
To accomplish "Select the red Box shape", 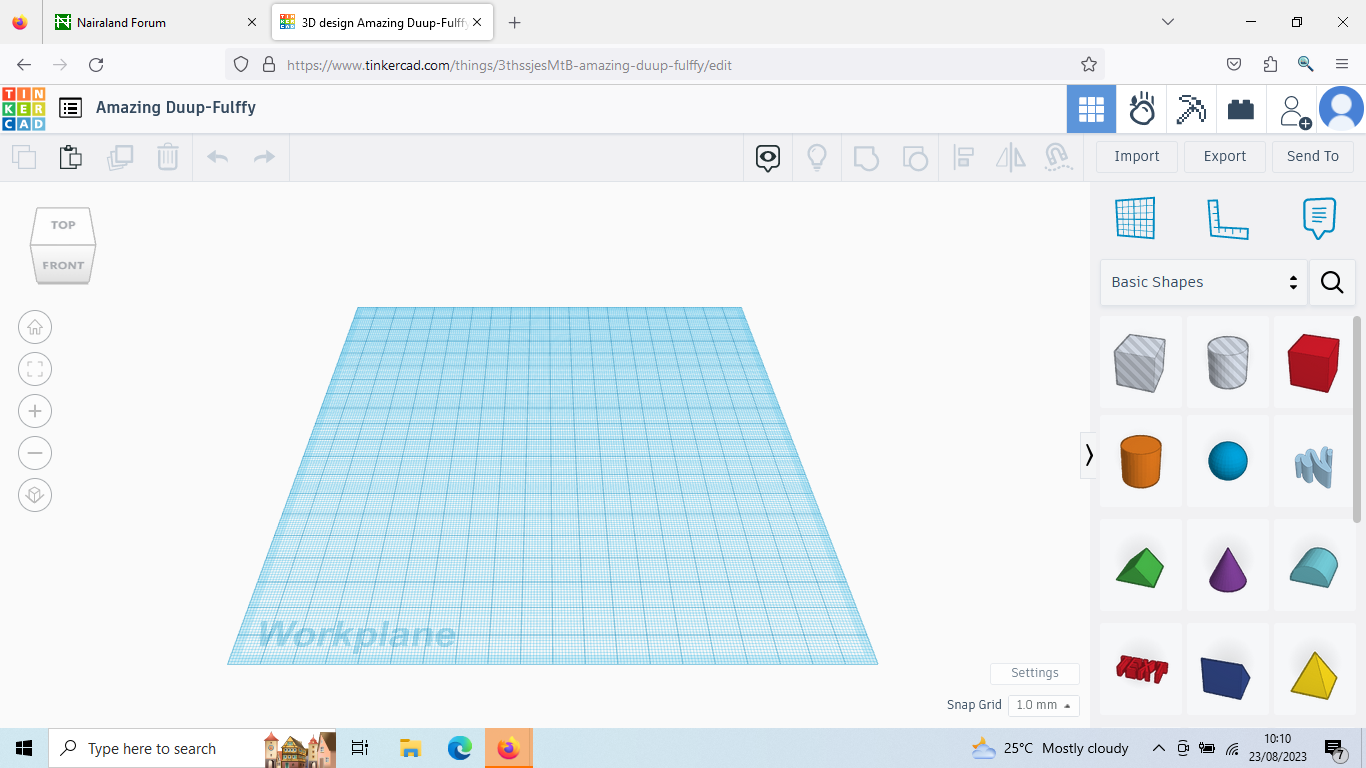I will click(1314, 362).
